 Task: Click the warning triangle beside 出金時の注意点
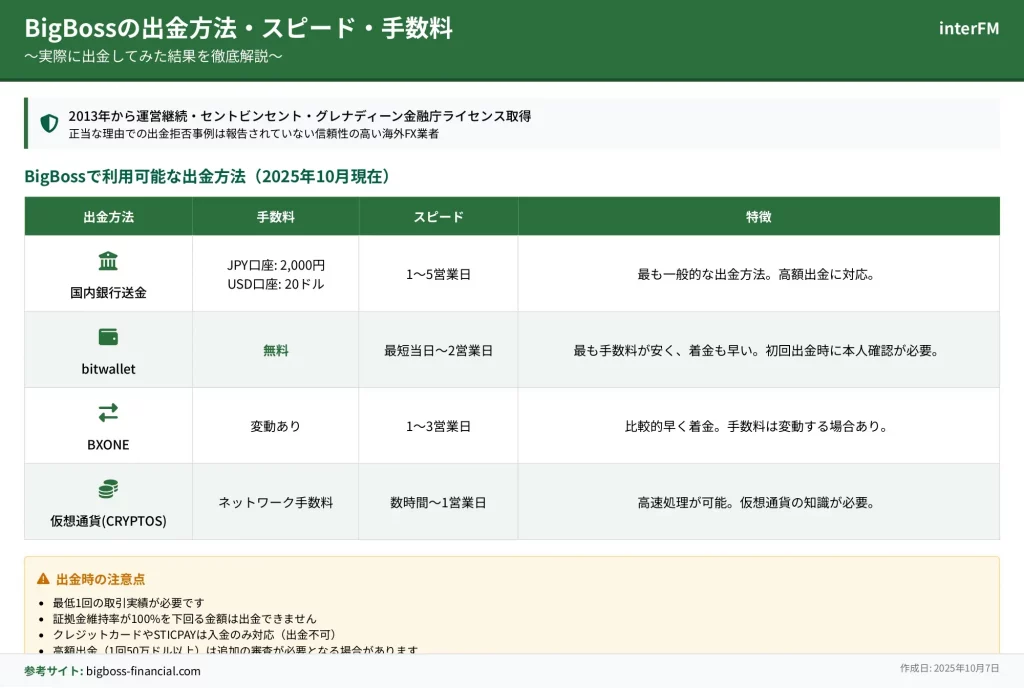43,579
